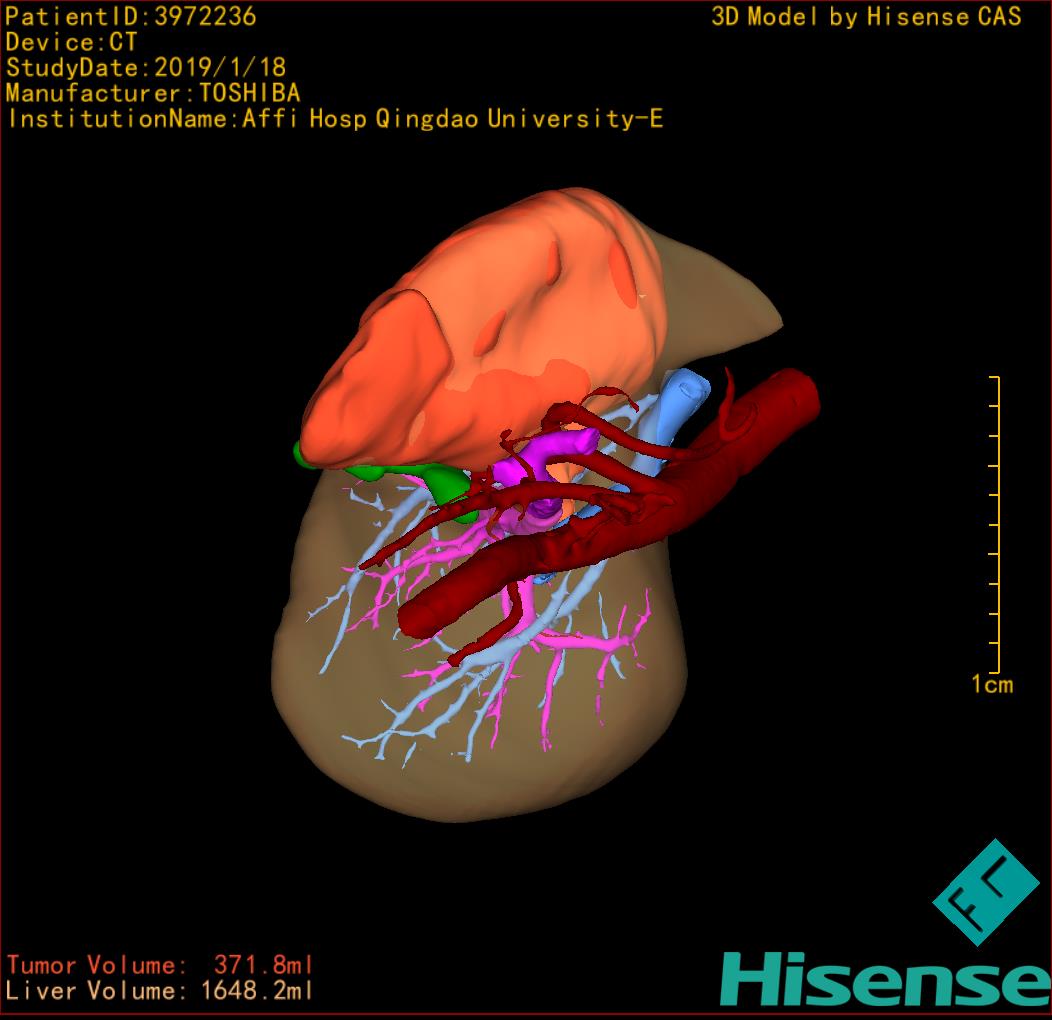Click the InstitutionName Affi Hosp Qingdao text
This screenshot has height=1020, width=1052.
[x=335, y=119]
